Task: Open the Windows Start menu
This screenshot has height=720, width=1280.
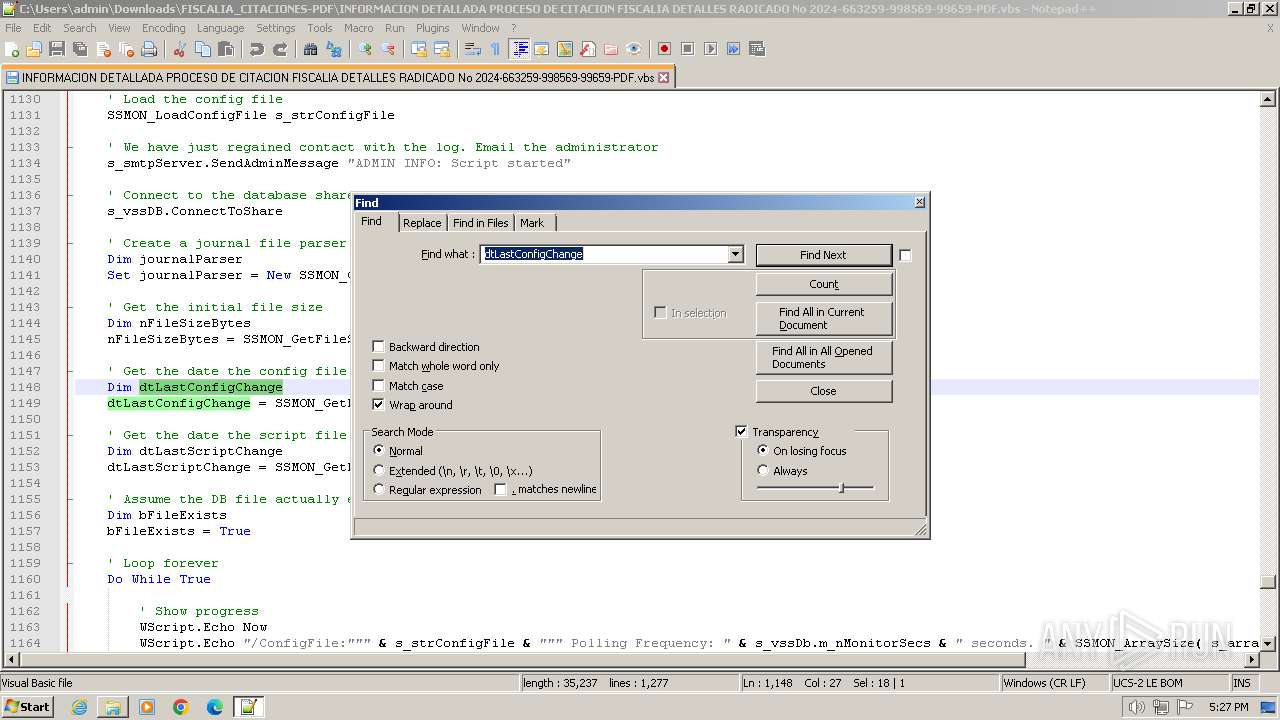Action: 27,707
